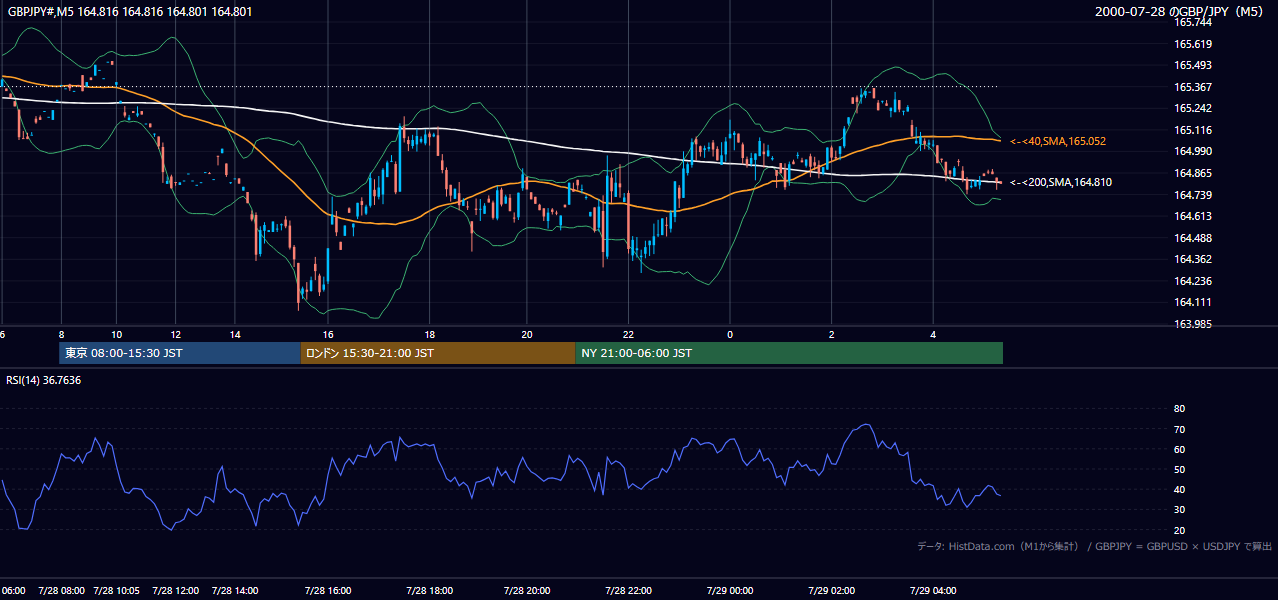Viewport: 1278px width, 600px height.
Task: Click the GBPJPY = GBPUSD × USDJPY note
Action: pos(1184,546)
